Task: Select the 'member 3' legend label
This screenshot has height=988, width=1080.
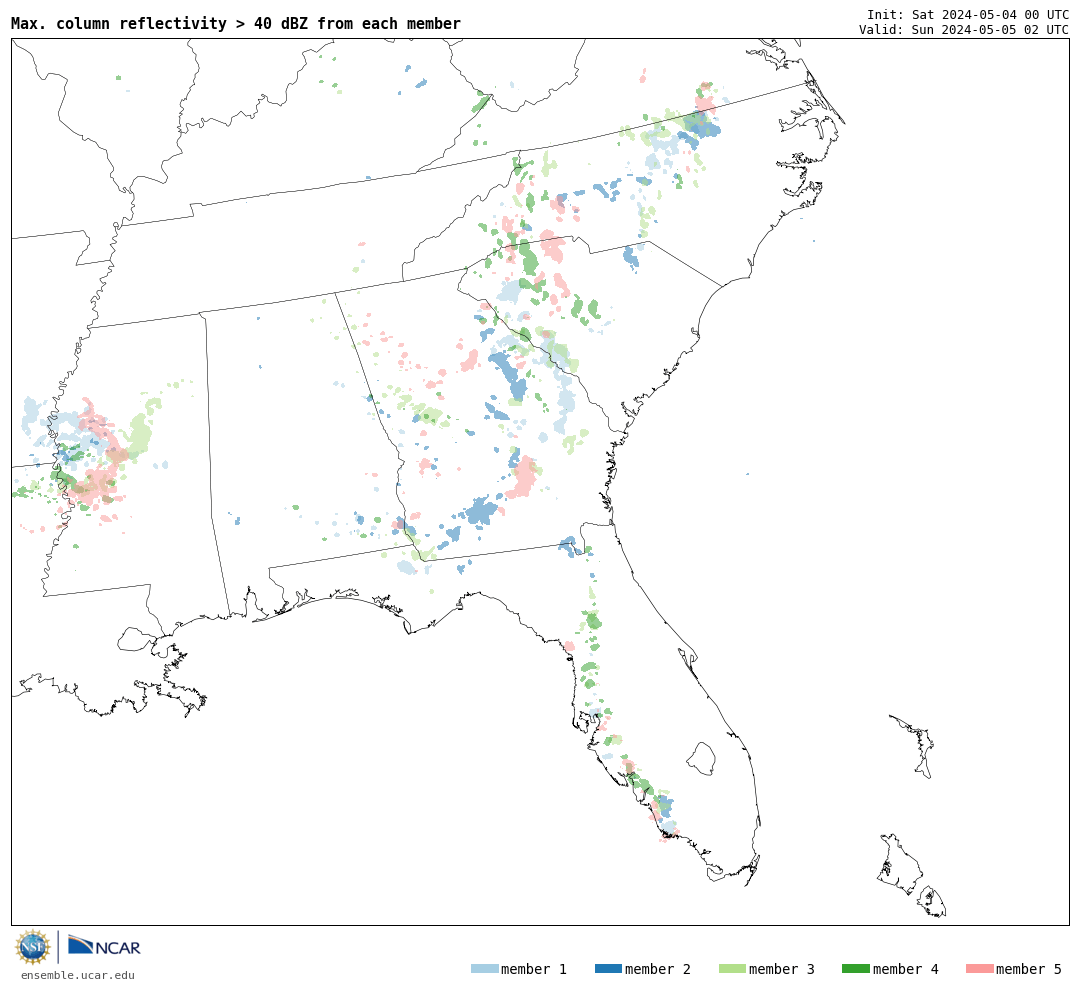Action: 782,969
